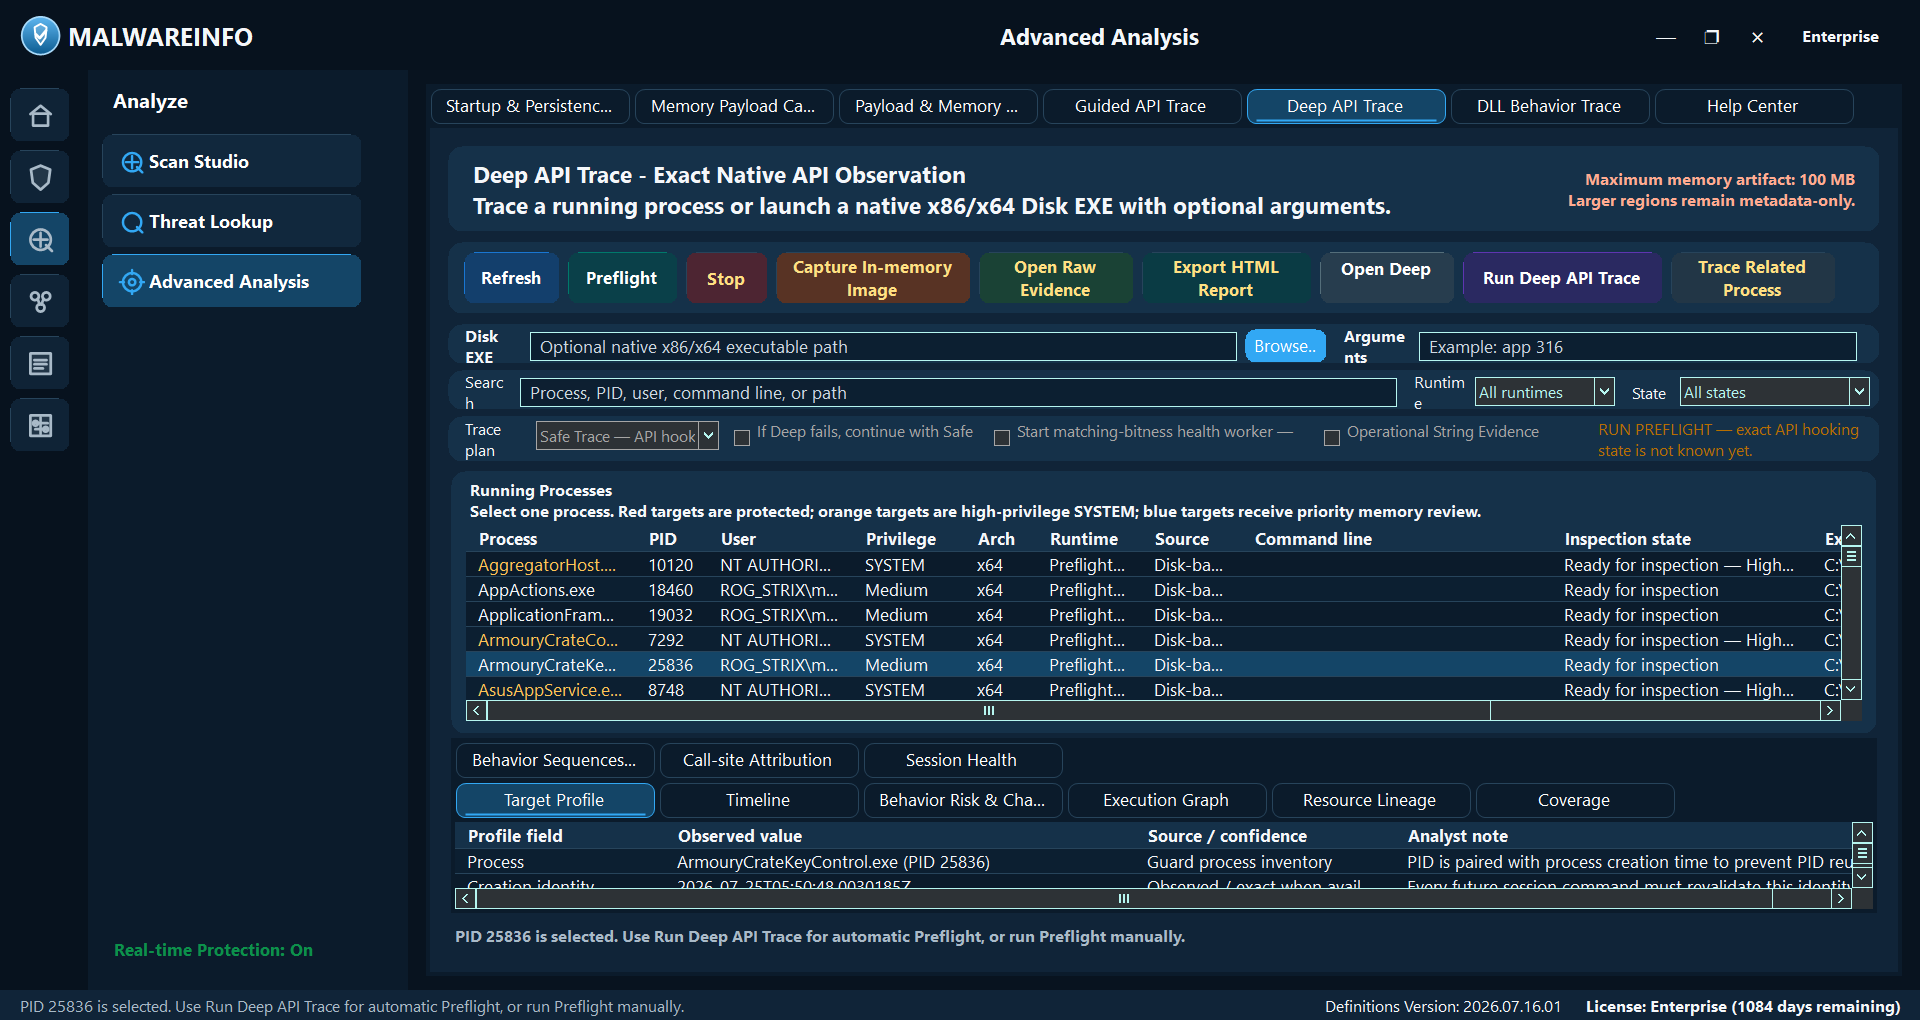
Task: Start Run Deep API Trace
Action: (x=1562, y=278)
